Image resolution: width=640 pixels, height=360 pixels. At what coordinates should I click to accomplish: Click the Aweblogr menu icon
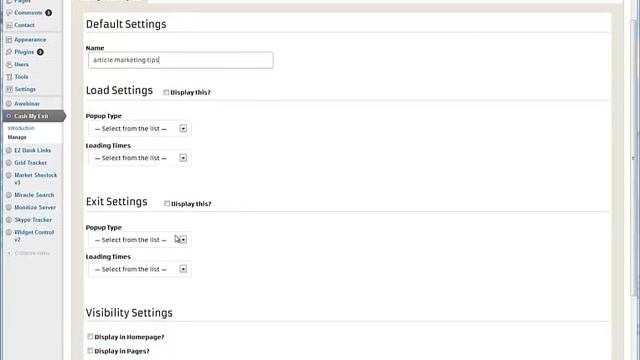9,104
